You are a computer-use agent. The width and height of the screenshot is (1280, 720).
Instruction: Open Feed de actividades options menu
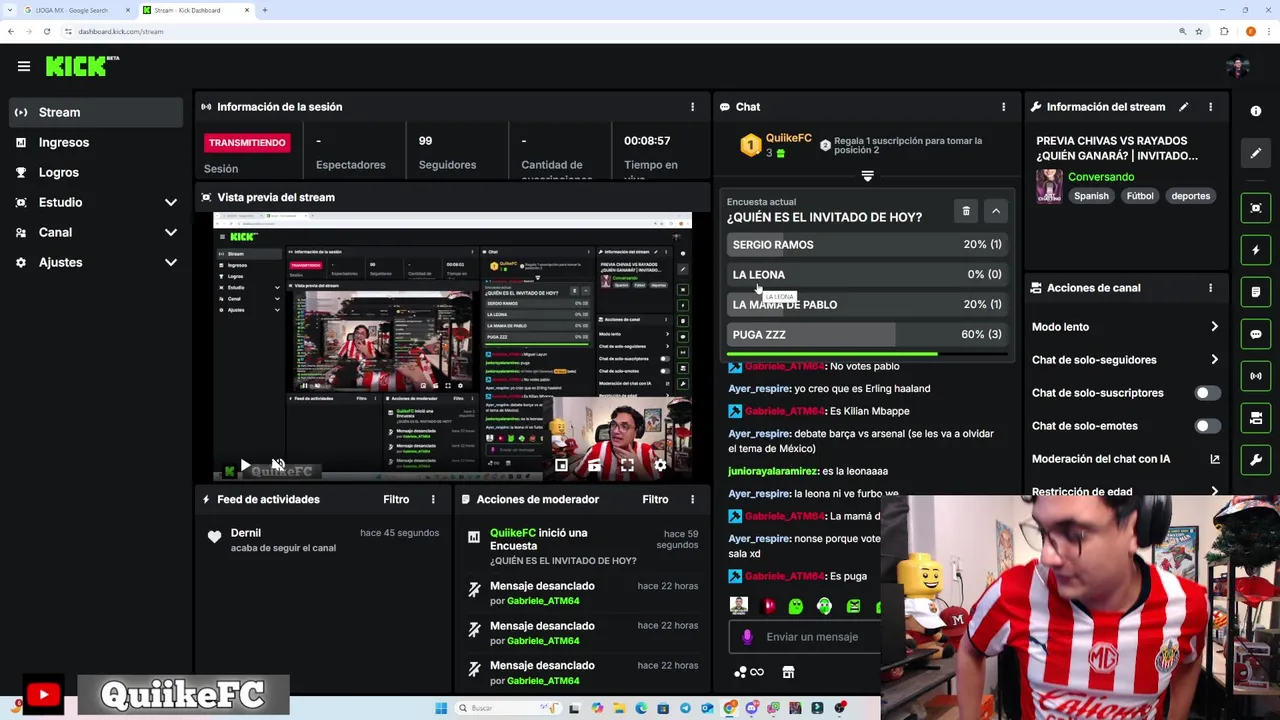[x=433, y=499]
